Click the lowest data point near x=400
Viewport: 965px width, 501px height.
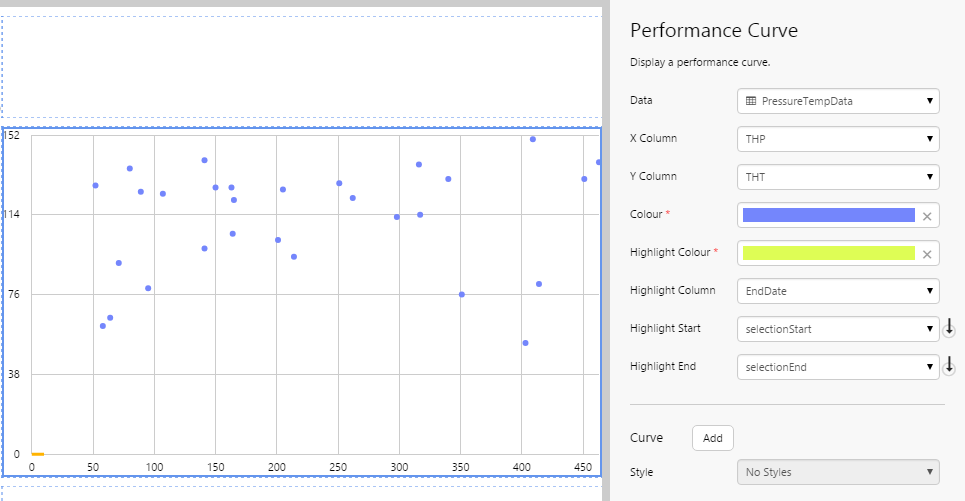tap(525, 343)
